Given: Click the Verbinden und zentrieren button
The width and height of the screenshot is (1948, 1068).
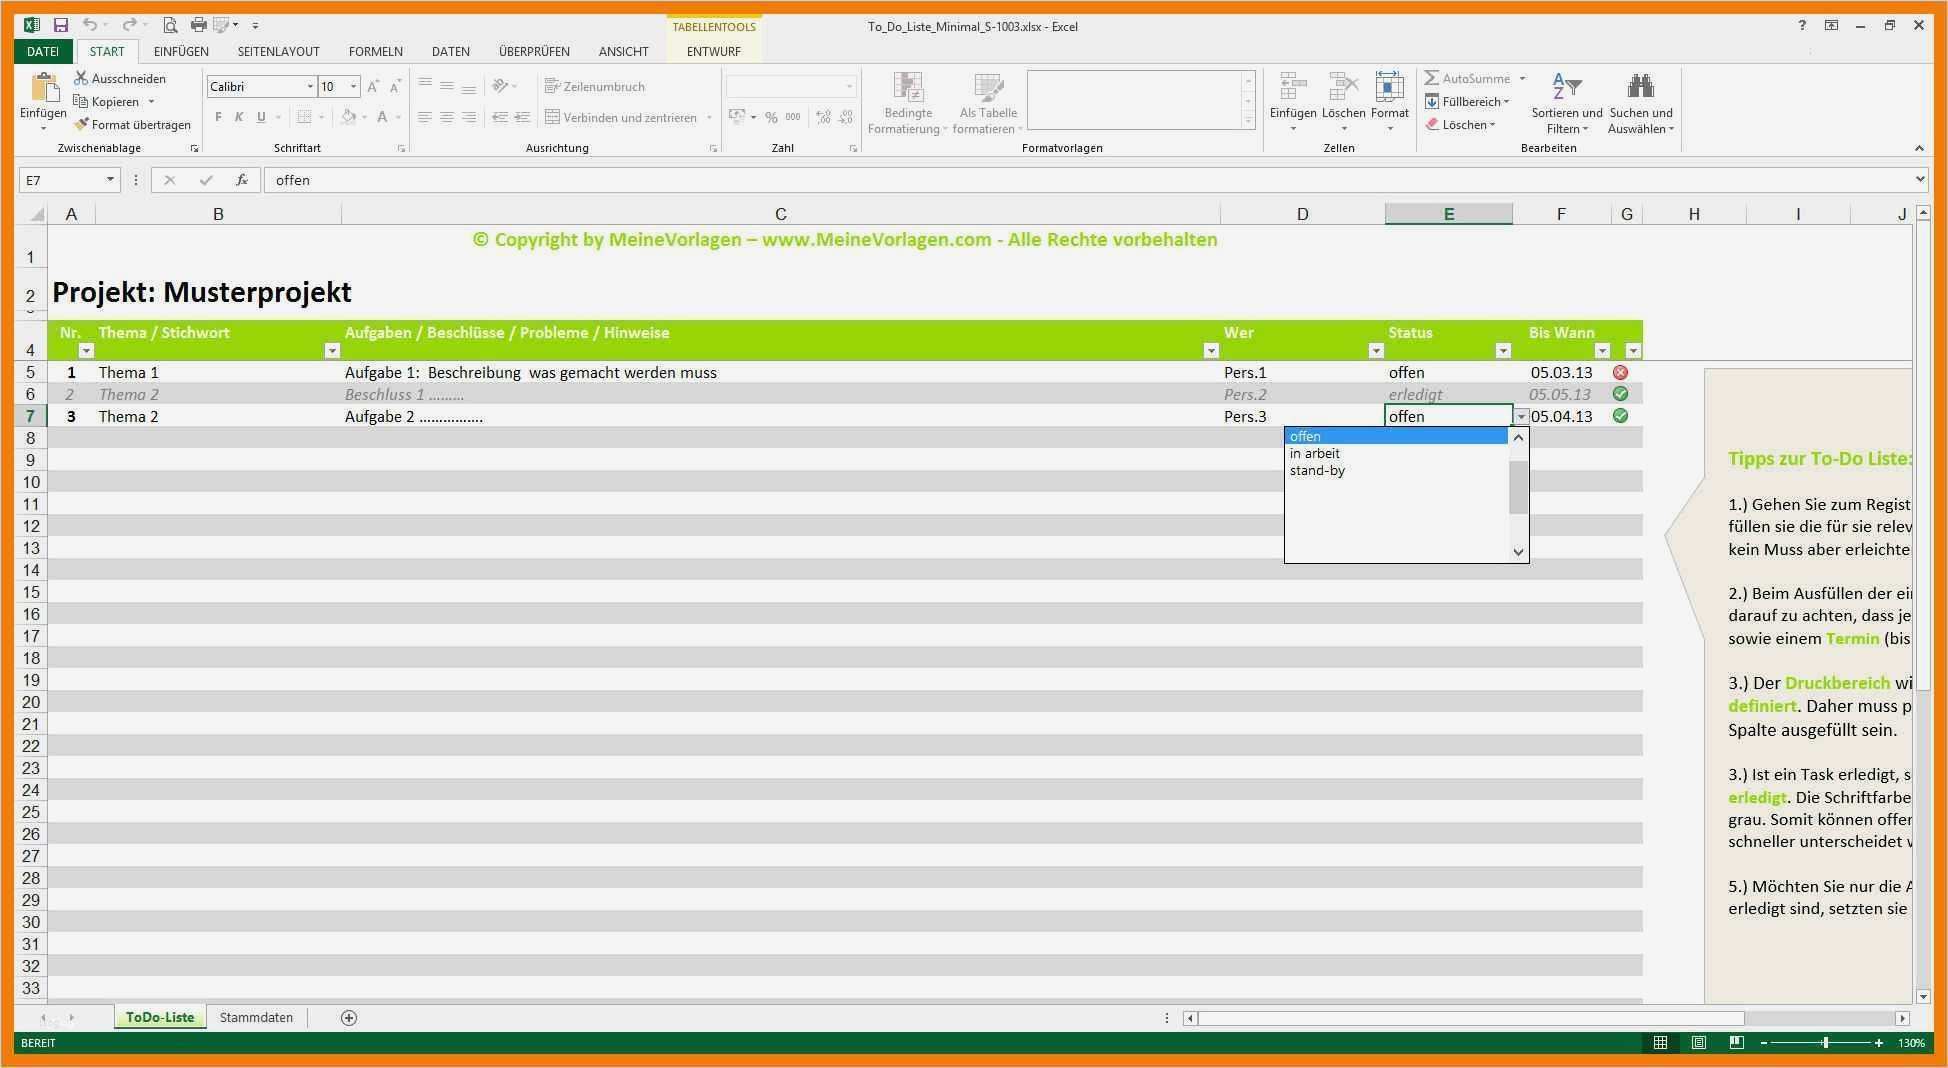Looking at the screenshot, I should 620,117.
